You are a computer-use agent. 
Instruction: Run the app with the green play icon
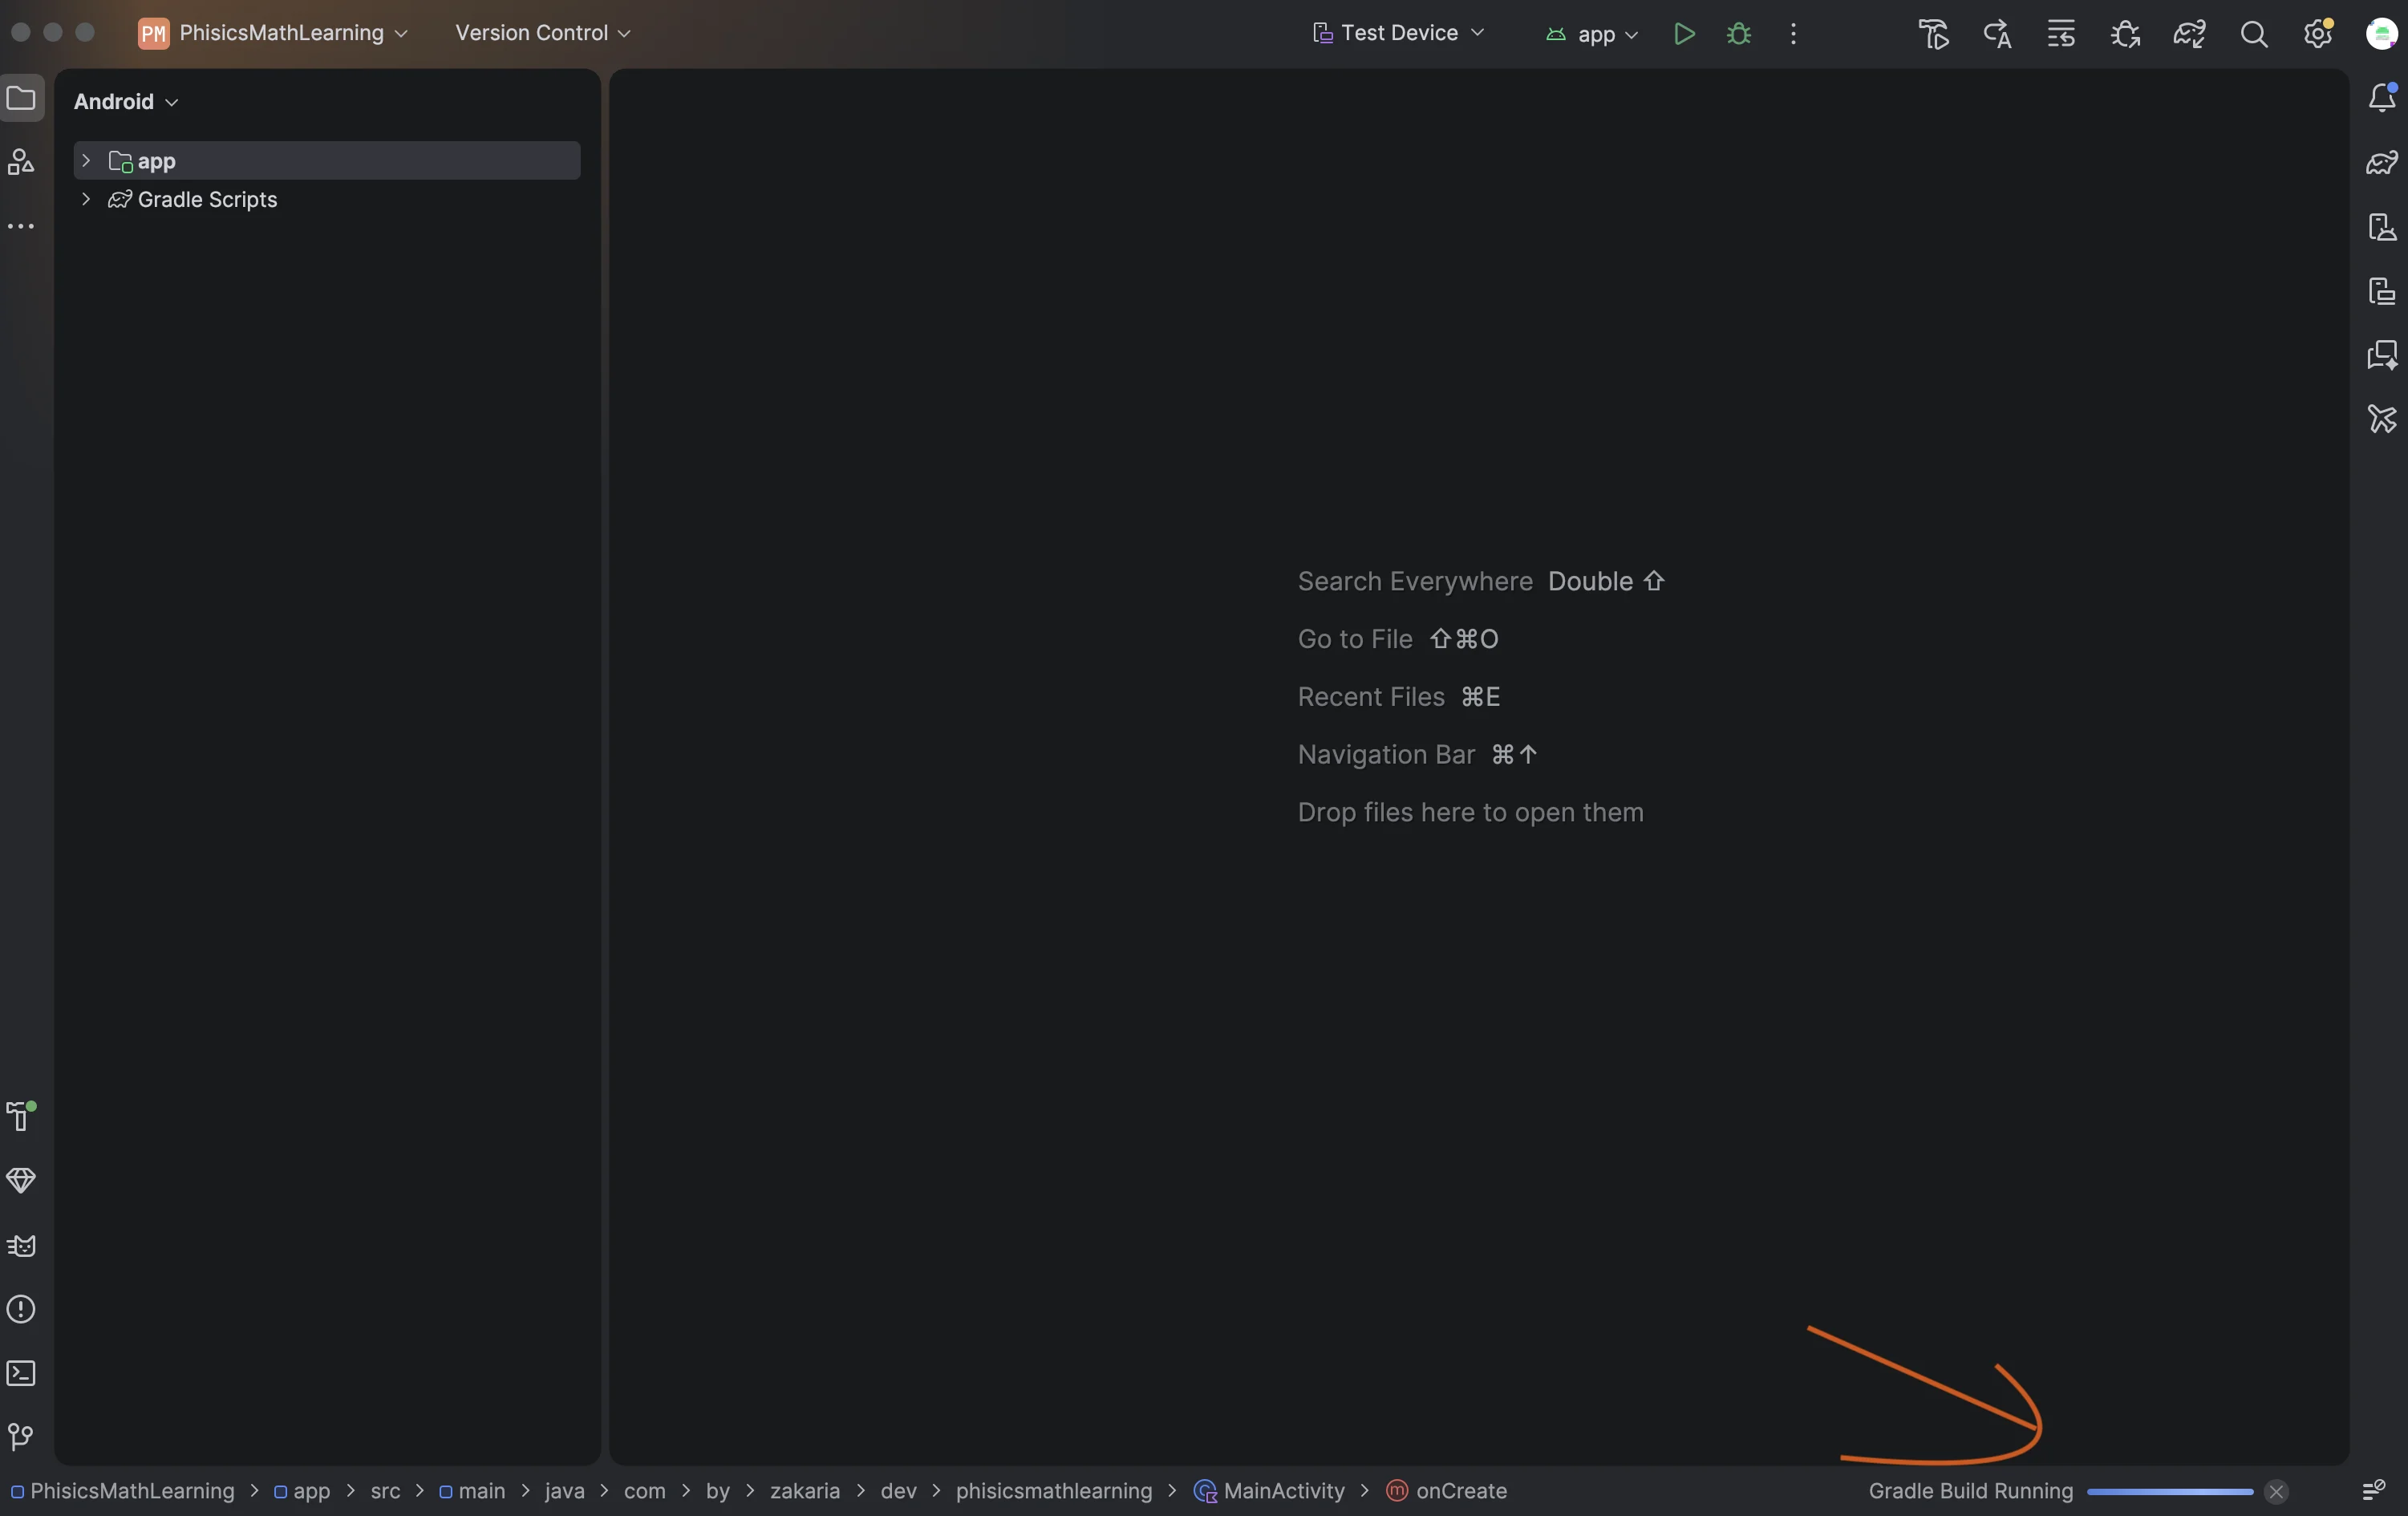(x=1684, y=33)
